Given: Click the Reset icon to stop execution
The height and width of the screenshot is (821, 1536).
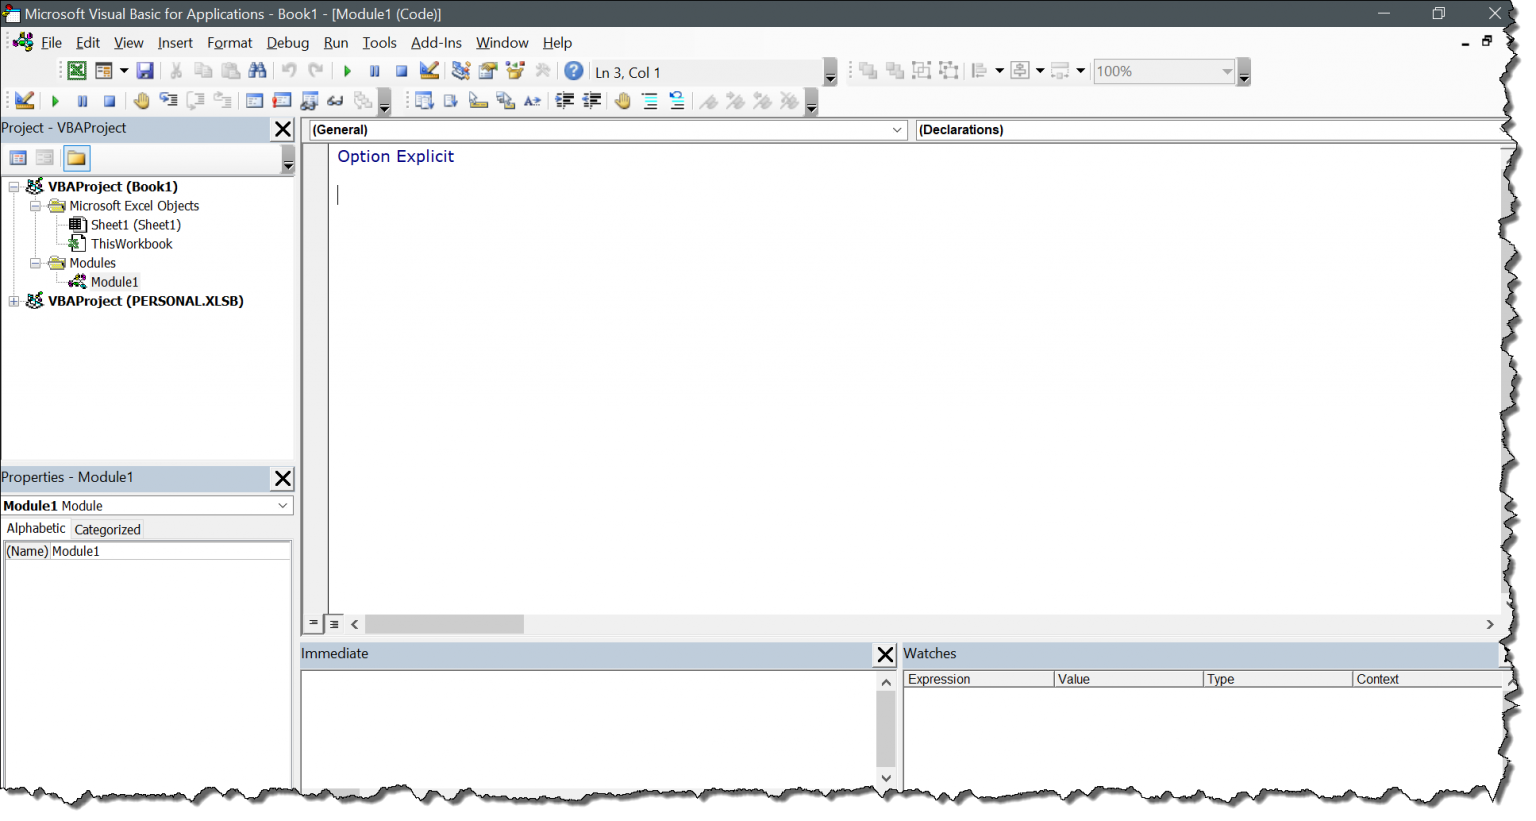Looking at the screenshot, I should [401, 70].
